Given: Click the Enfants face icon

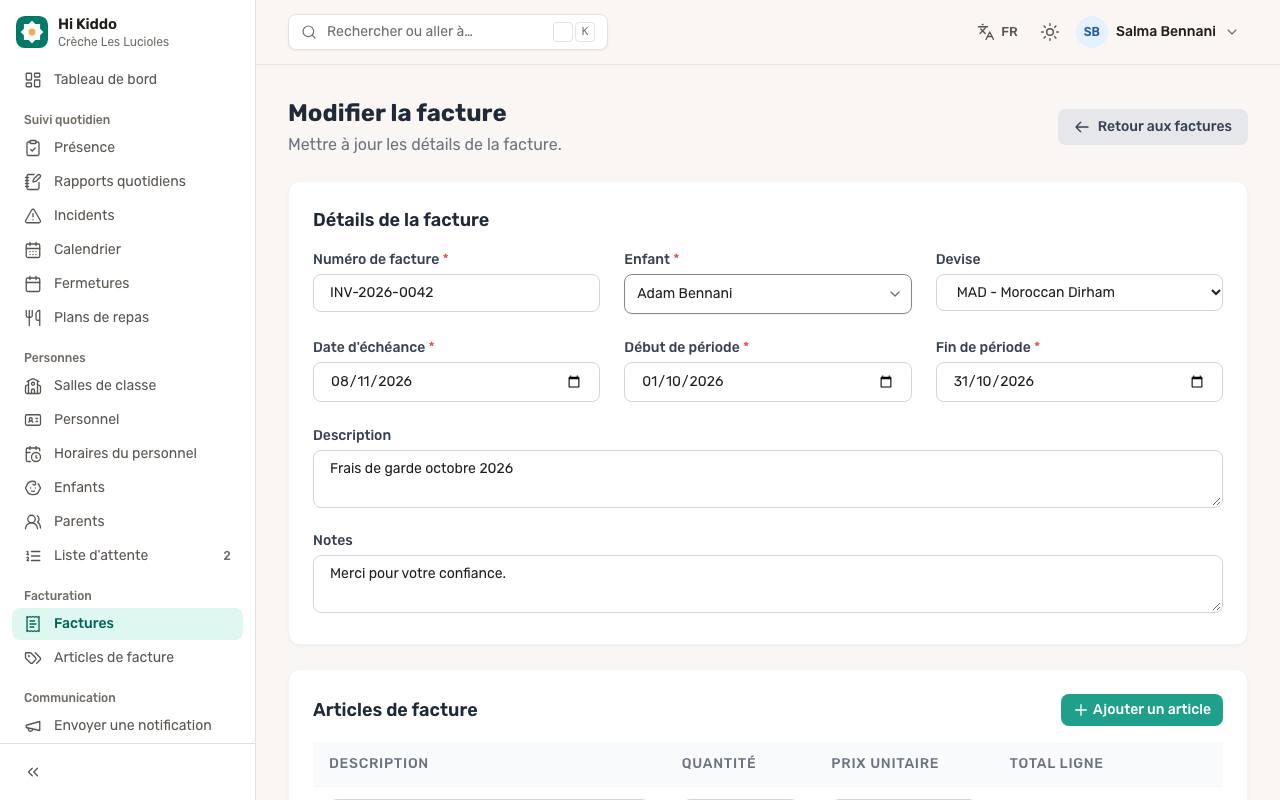Looking at the screenshot, I should pos(33,488).
